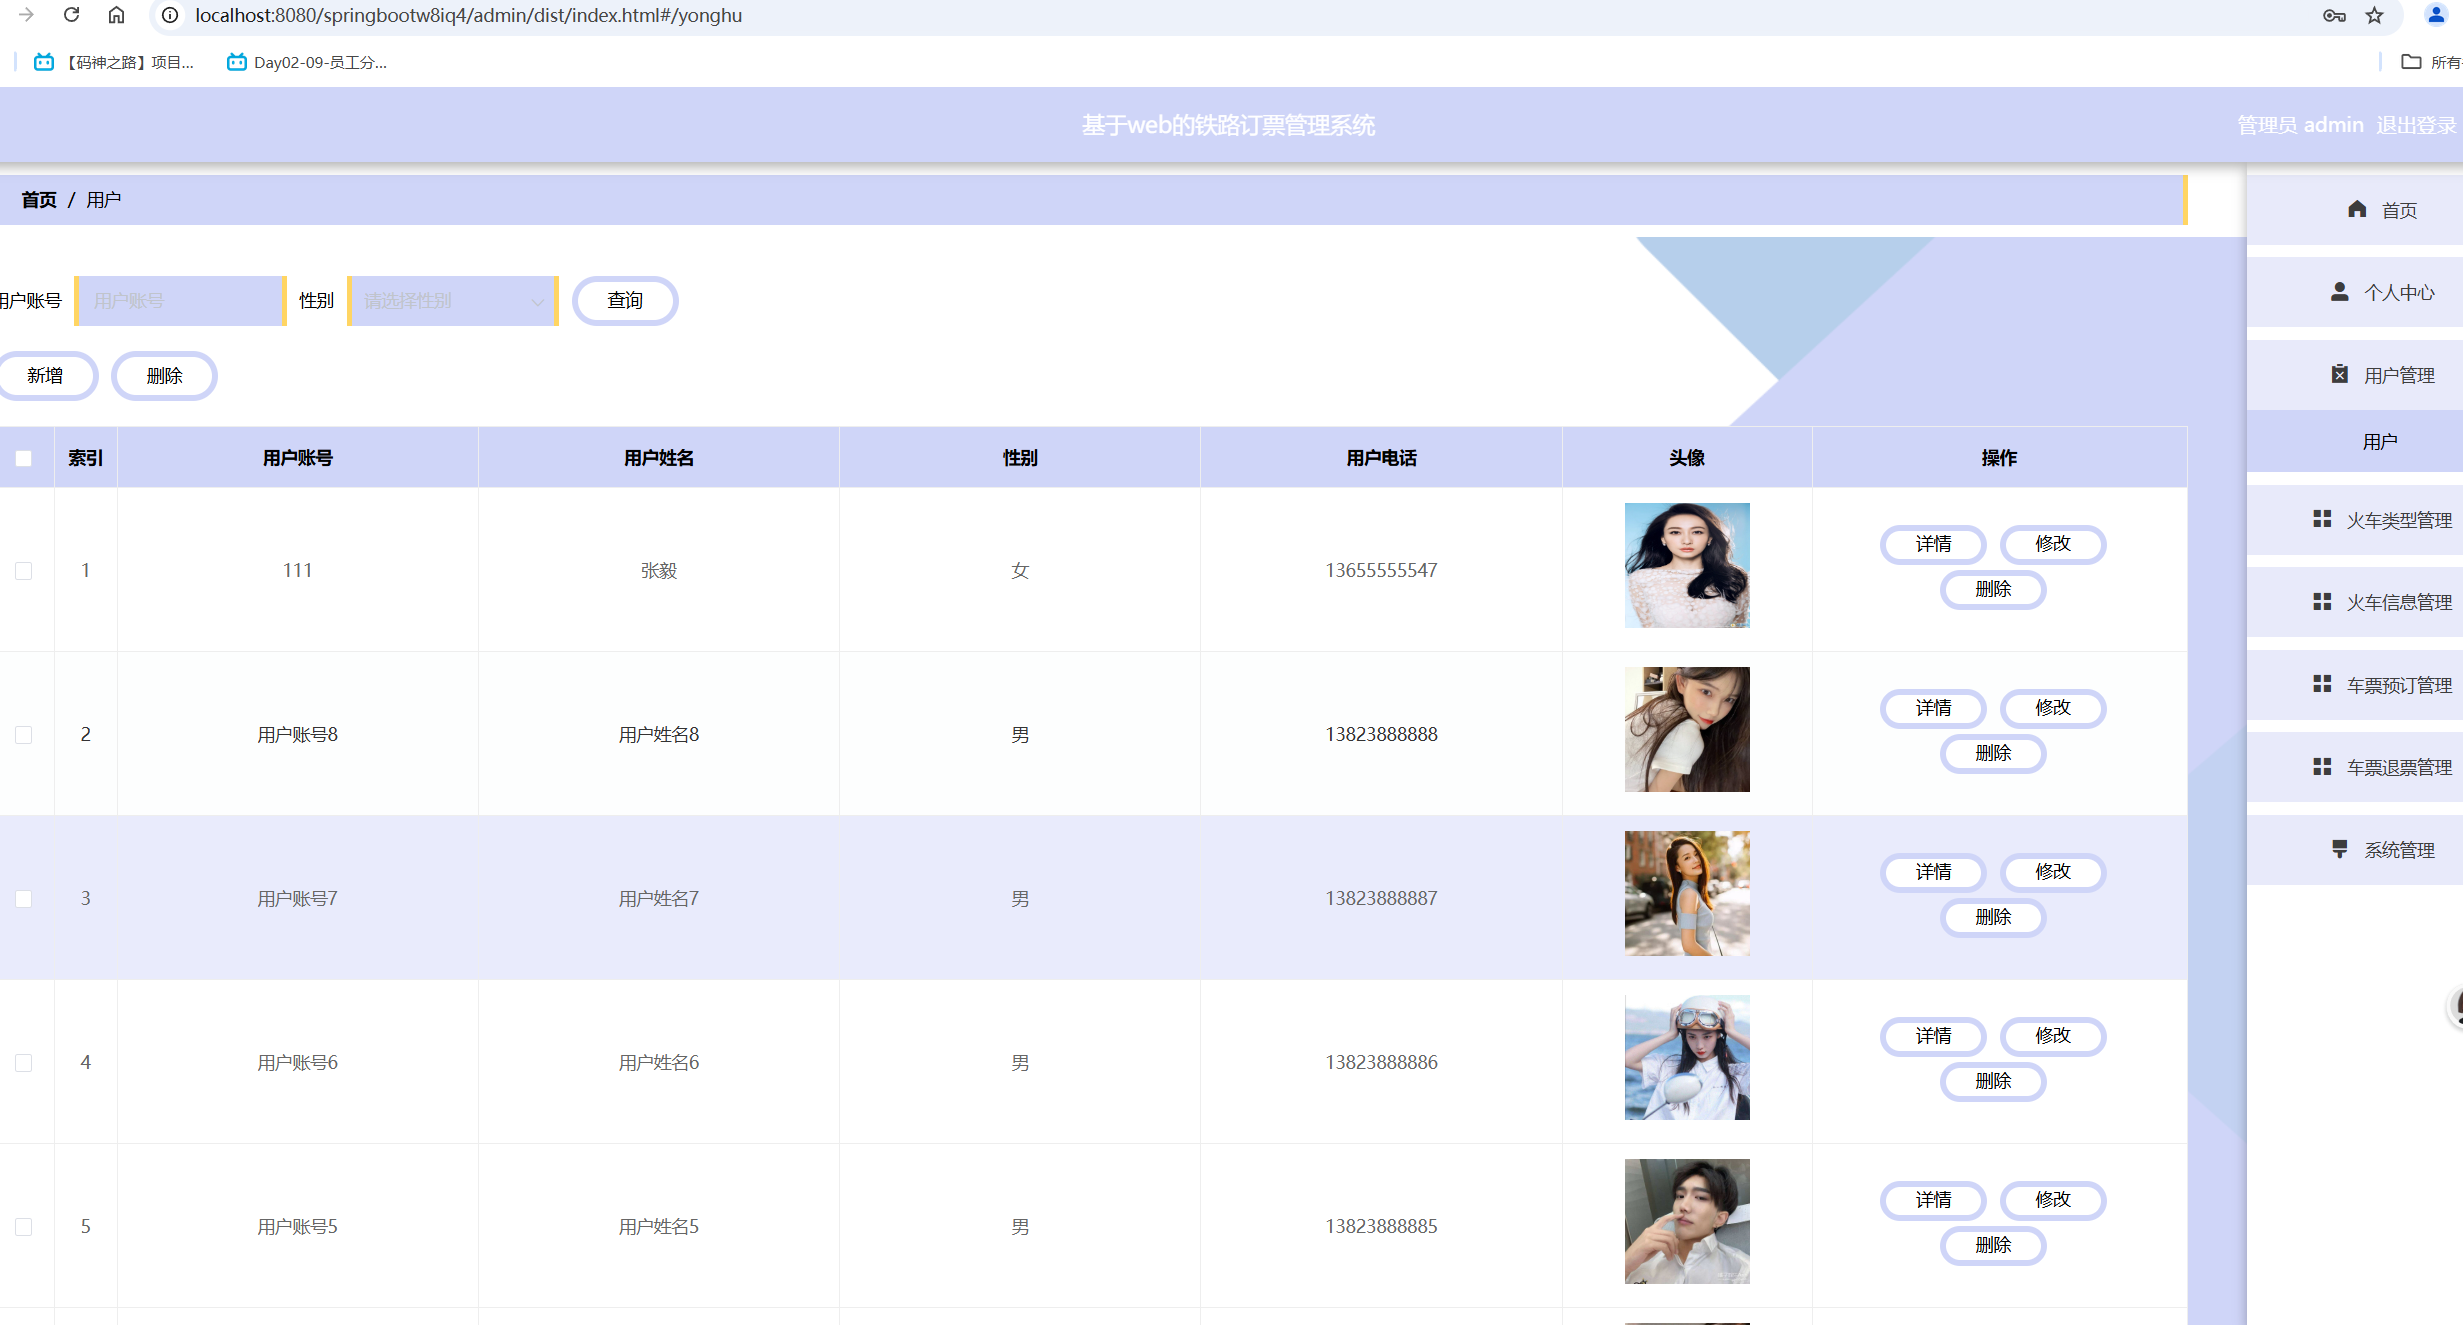This screenshot has width=2463, height=1325.
Task: Click the clipboard icon beside 用户管理
Action: point(2339,374)
